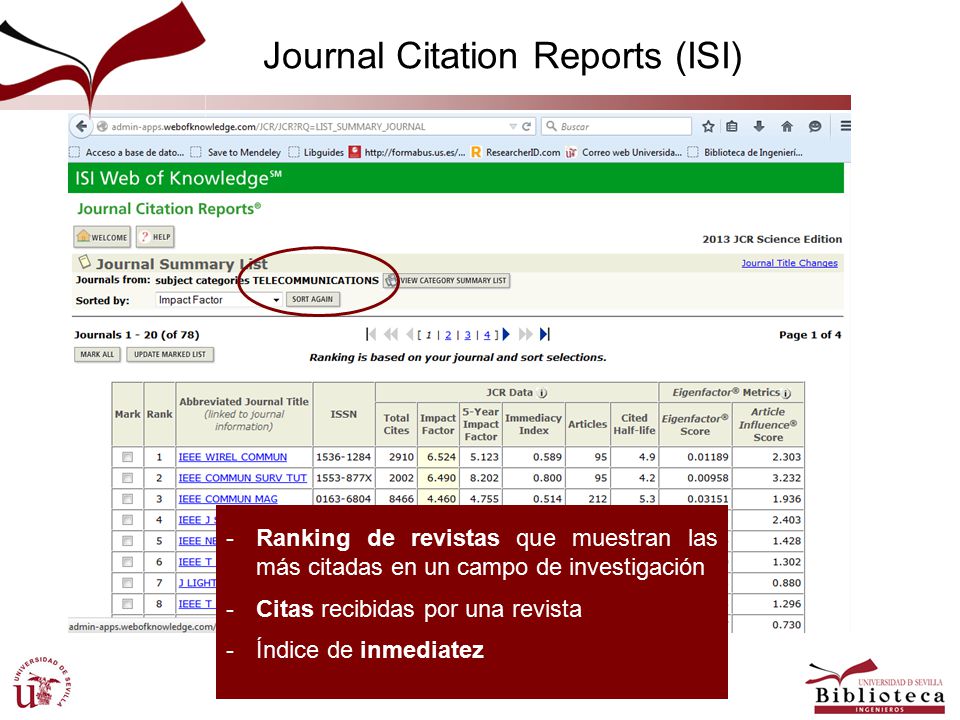Mark checkbox for rank 6 journal
This screenshot has width=960, height=720.
[127, 561]
